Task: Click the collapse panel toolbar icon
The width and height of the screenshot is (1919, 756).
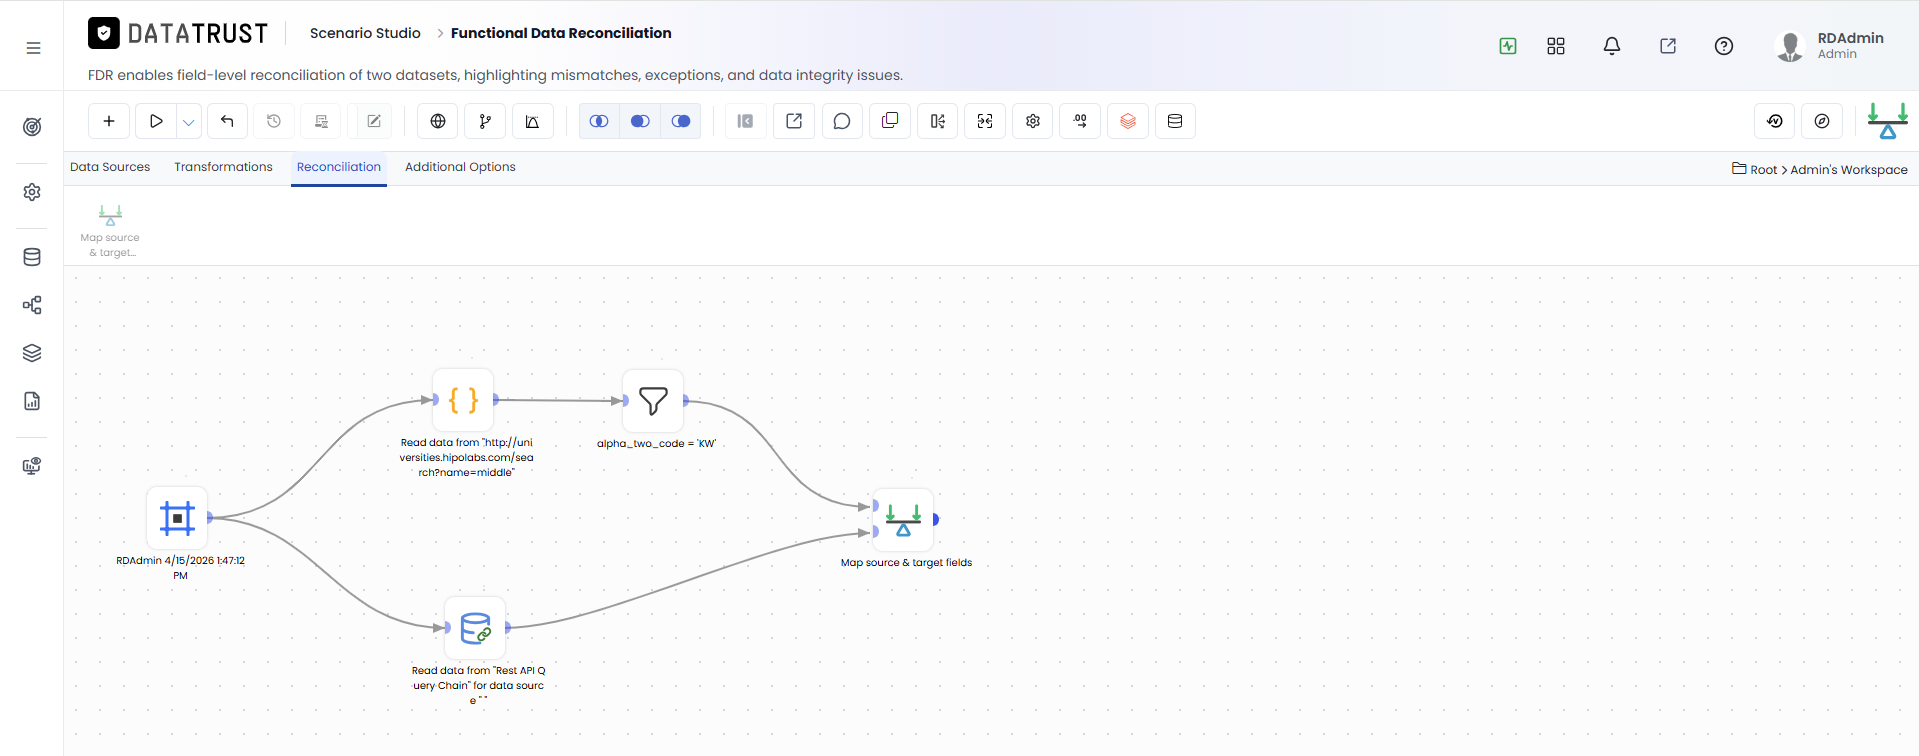Action: tap(745, 121)
